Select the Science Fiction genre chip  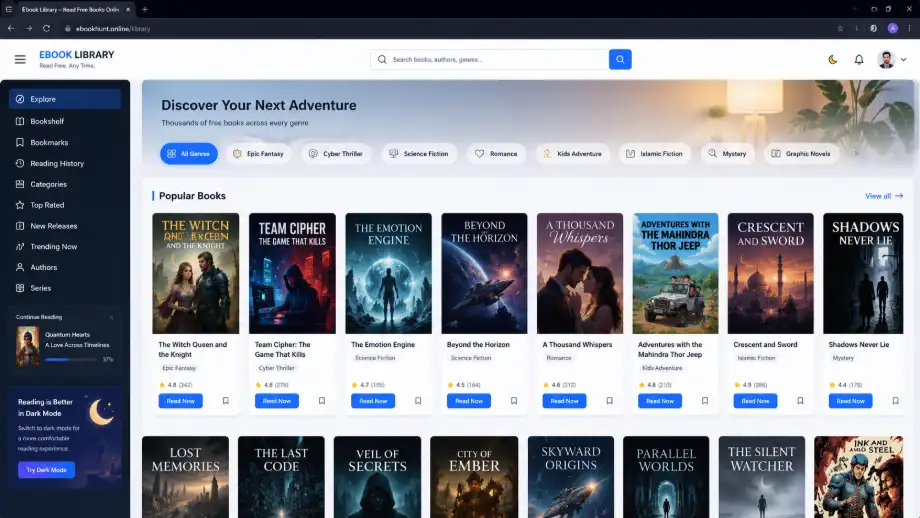pyautogui.click(x=419, y=154)
